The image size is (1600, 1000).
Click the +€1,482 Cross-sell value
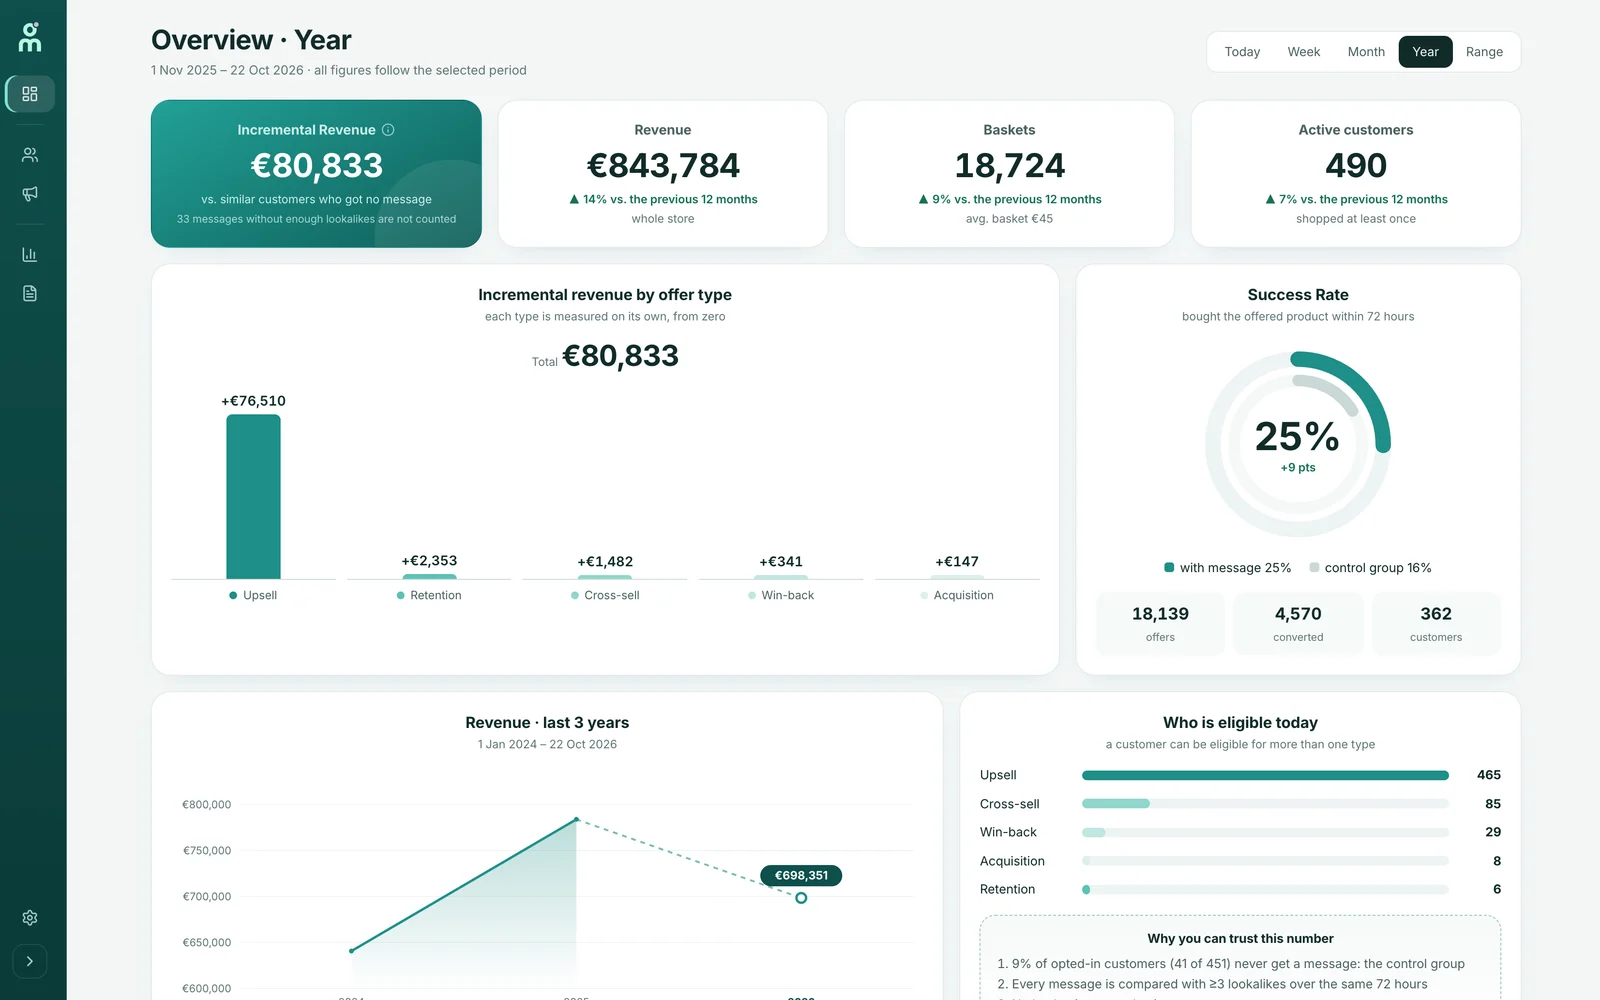coord(605,562)
